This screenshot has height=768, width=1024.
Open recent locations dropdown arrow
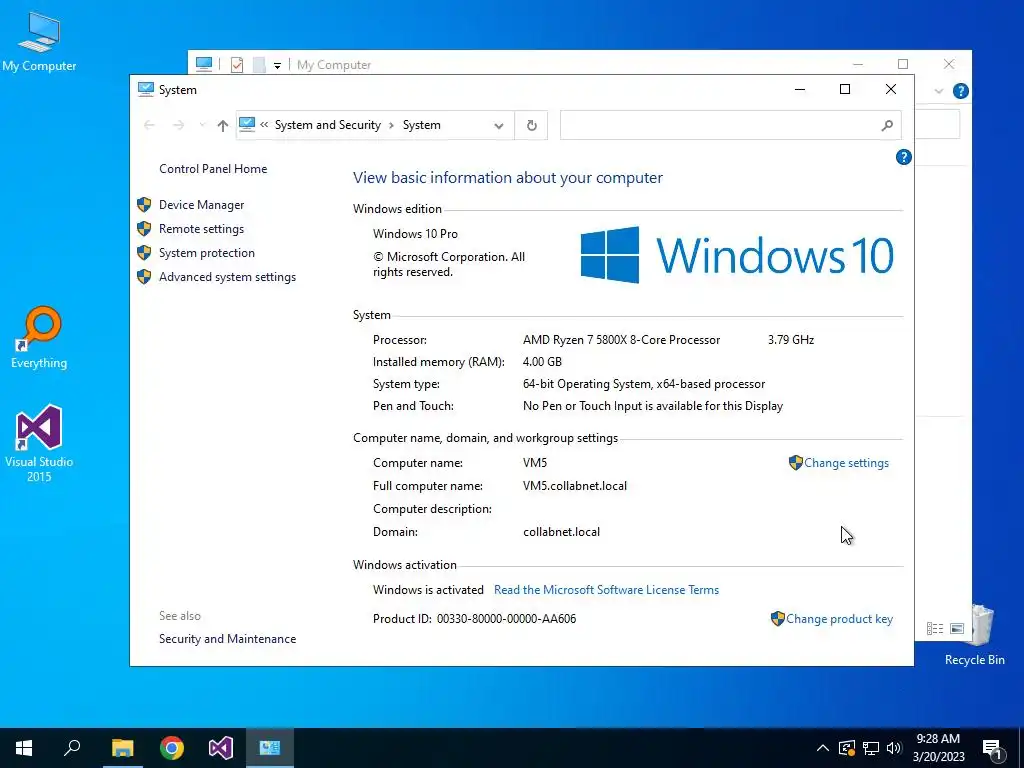coord(202,125)
